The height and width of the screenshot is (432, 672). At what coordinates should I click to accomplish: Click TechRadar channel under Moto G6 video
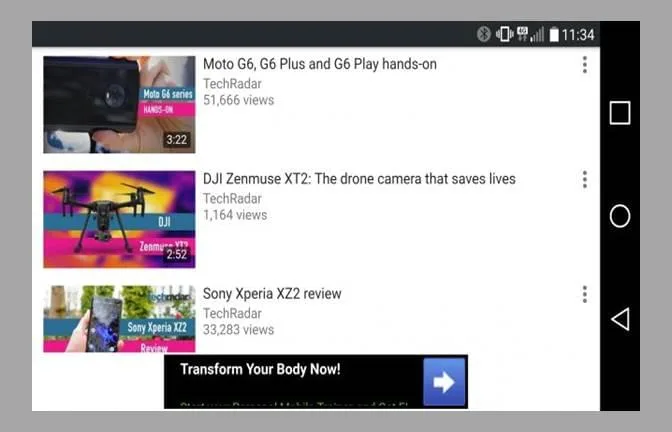coord(232,84)
